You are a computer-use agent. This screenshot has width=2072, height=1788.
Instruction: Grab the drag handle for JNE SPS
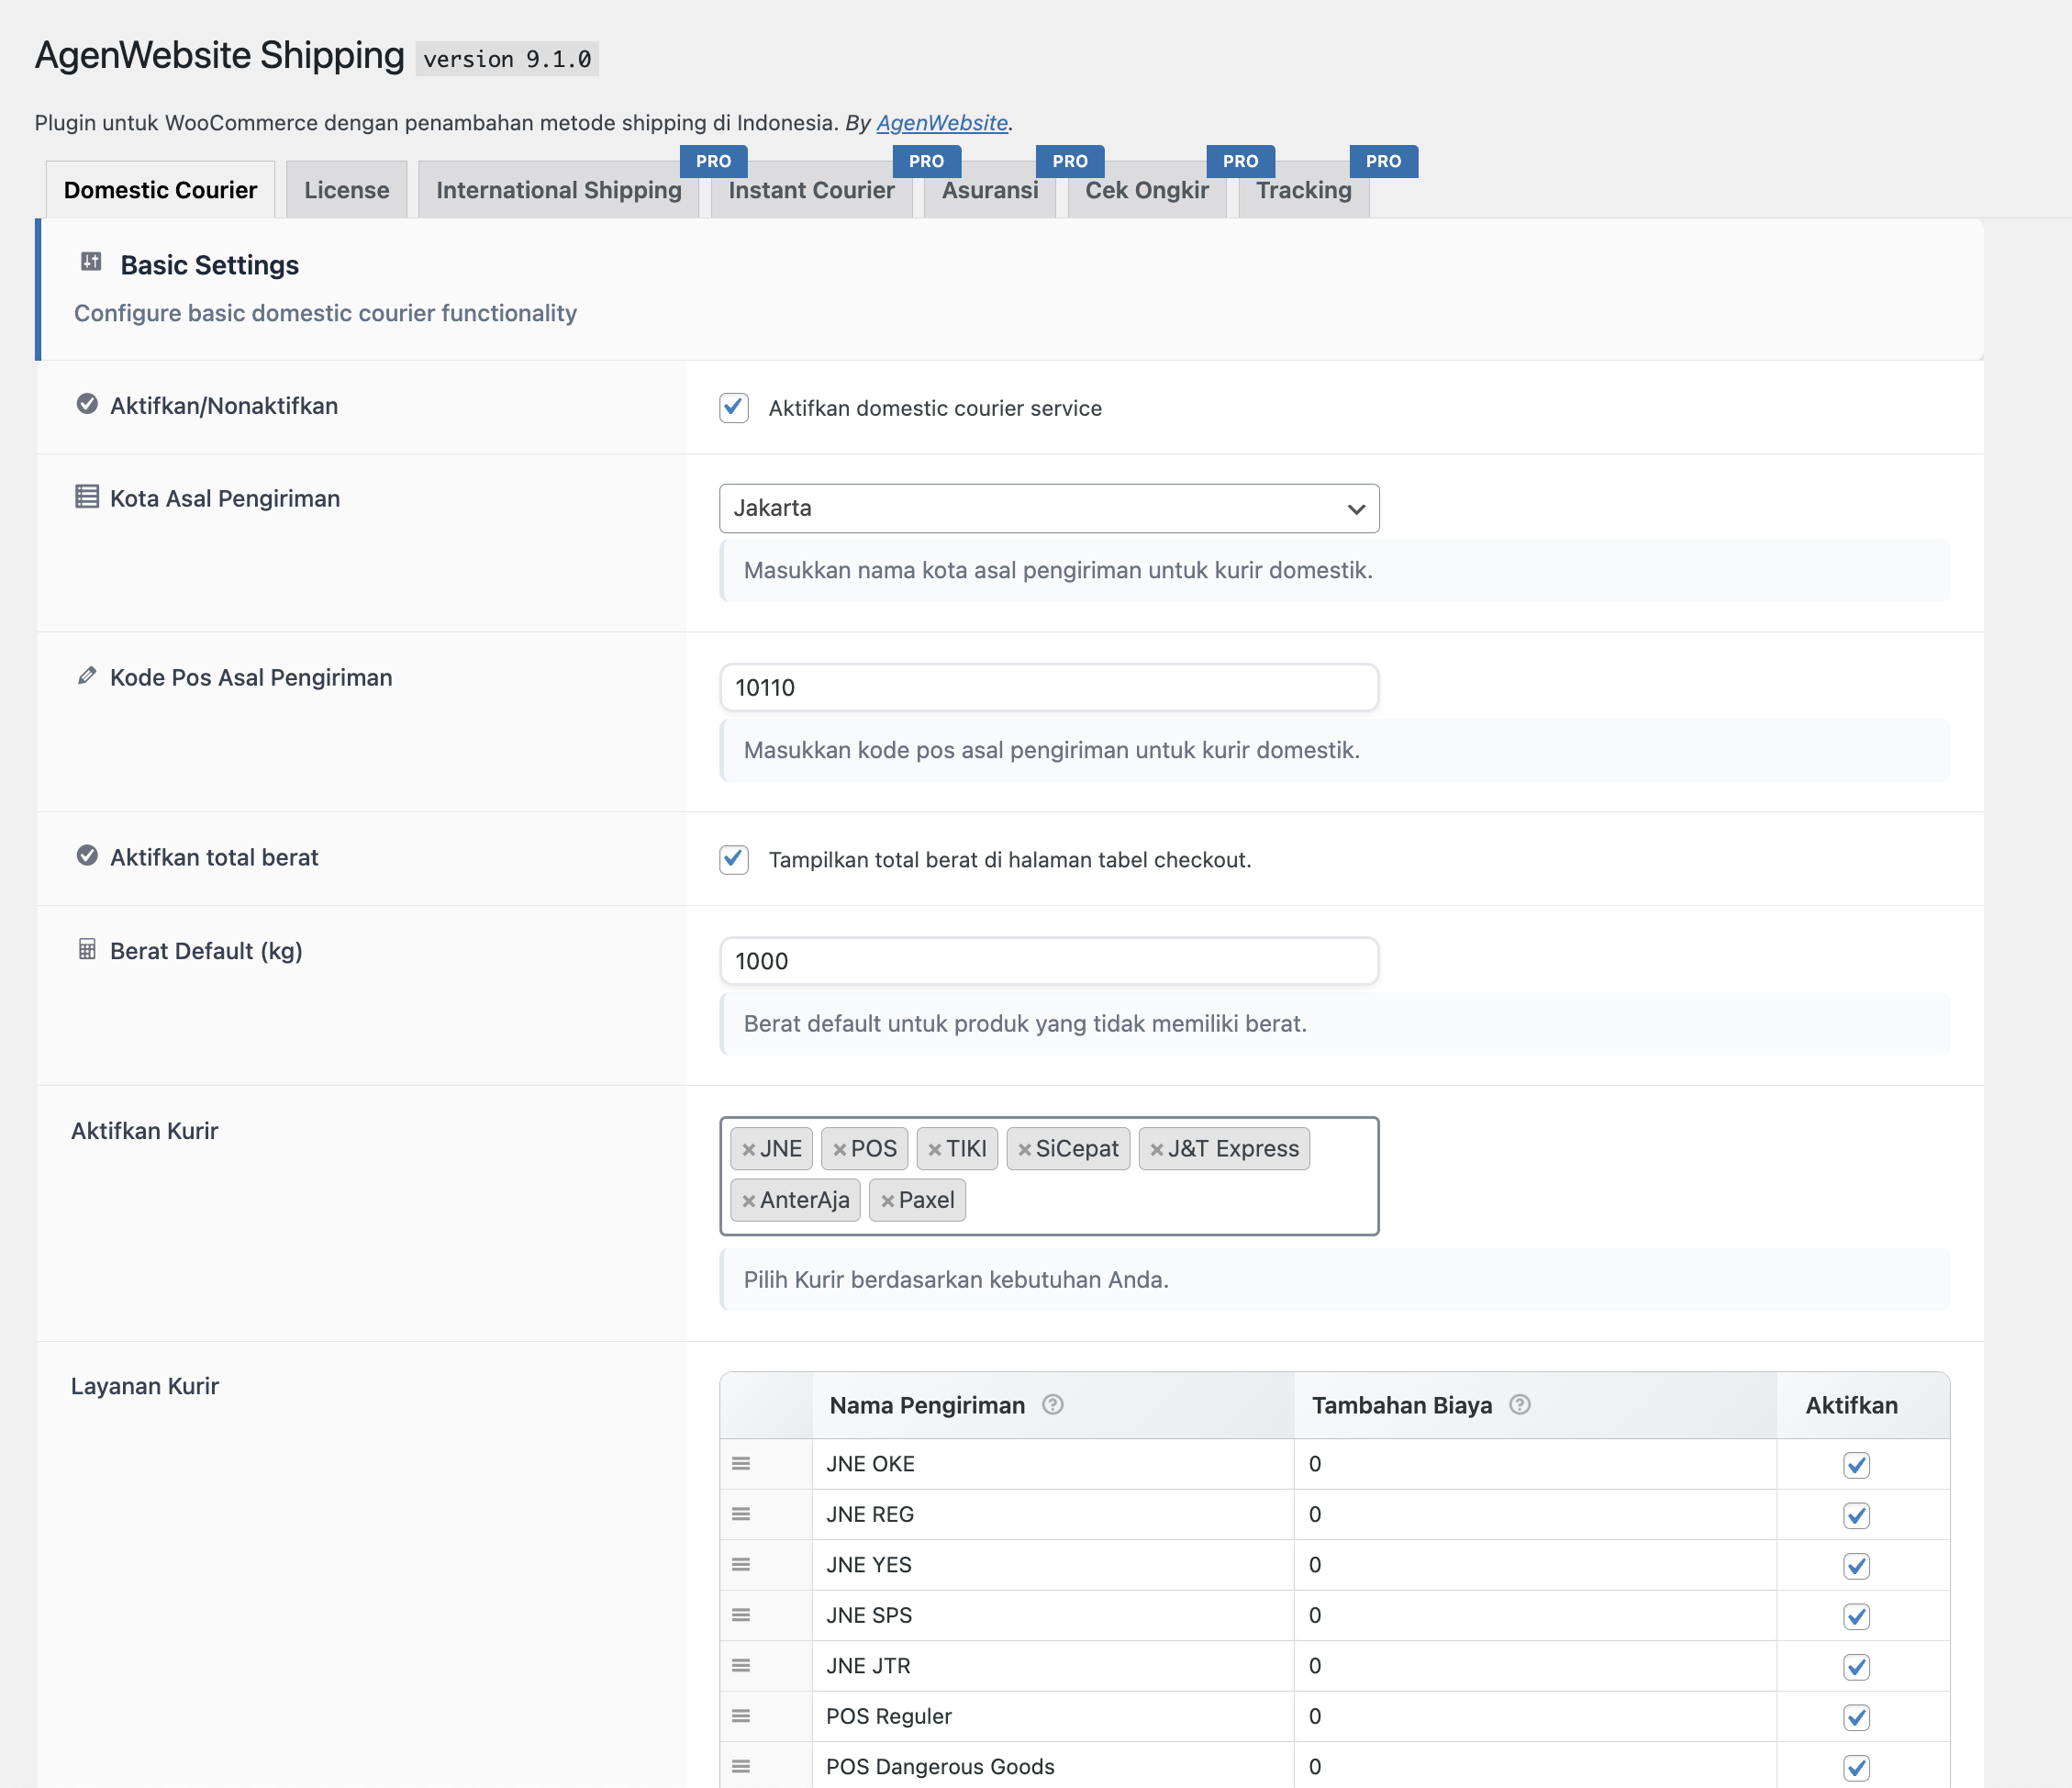coord(741,1615)
